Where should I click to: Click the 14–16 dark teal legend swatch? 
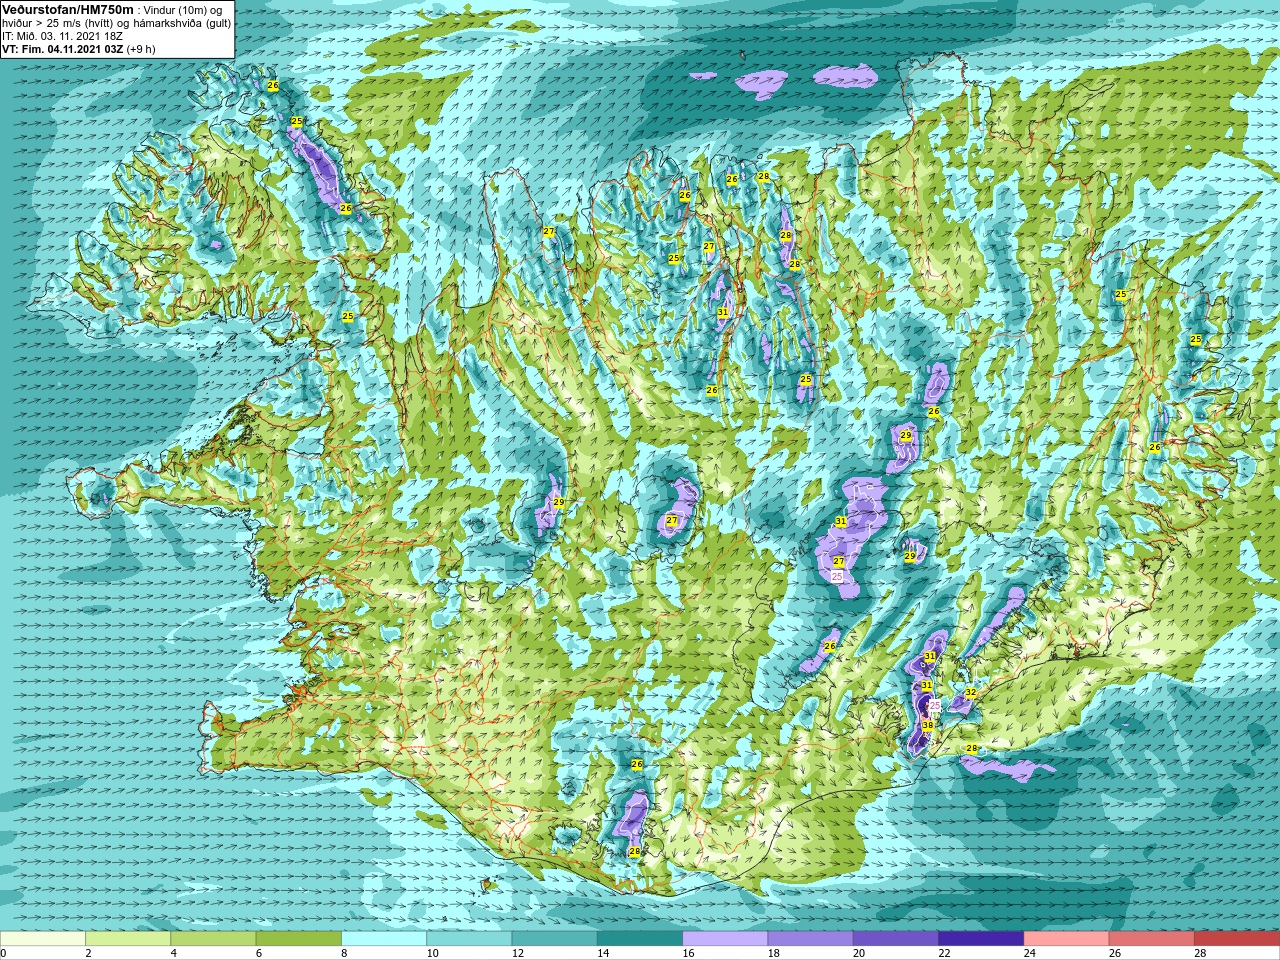point(640,939)
